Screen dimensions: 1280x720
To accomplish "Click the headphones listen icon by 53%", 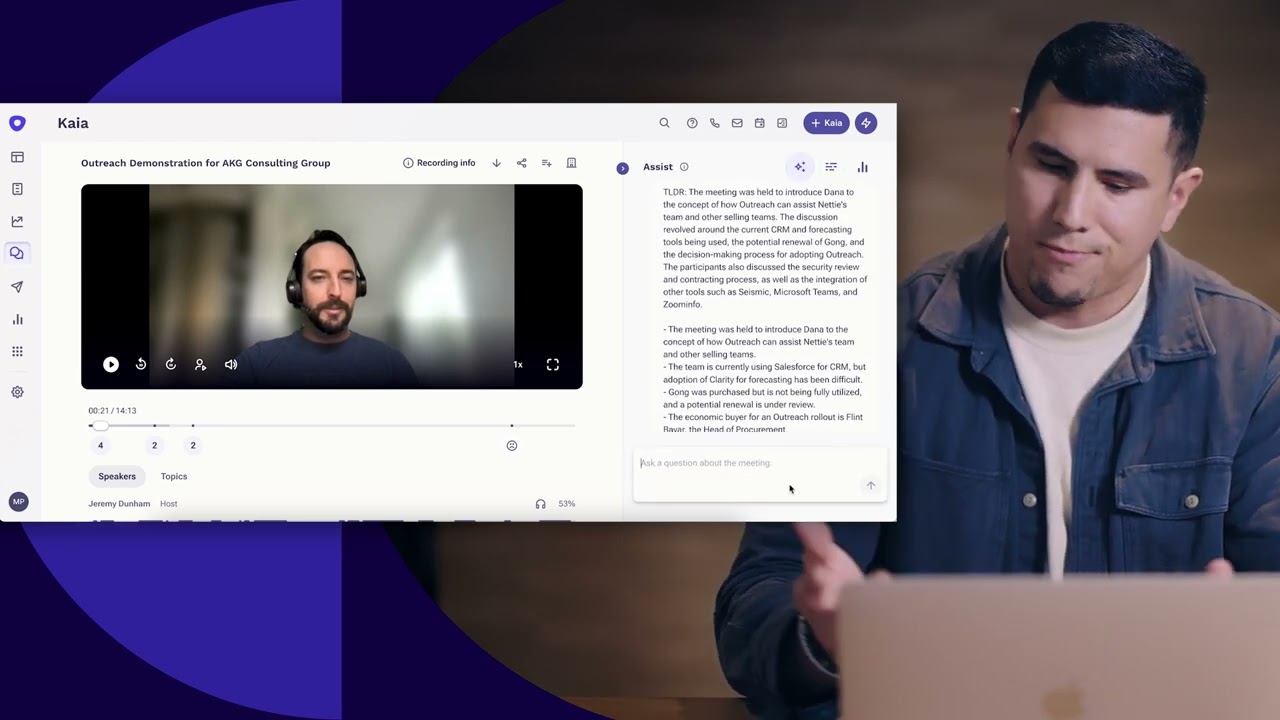I will [x=541, y=504].
